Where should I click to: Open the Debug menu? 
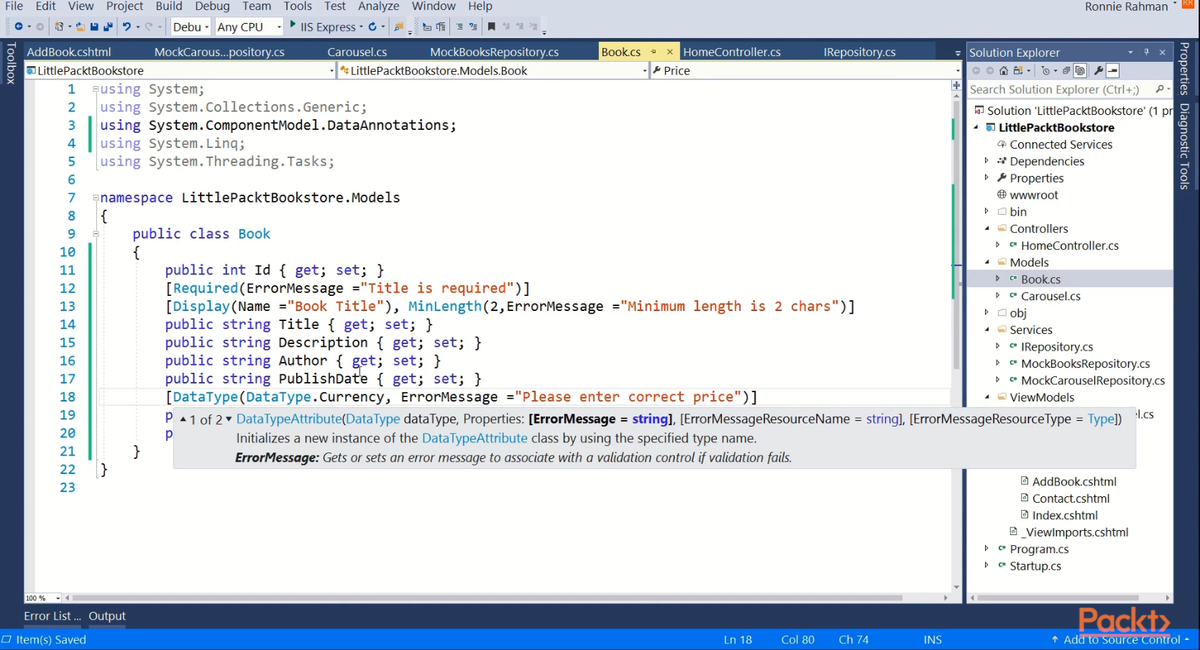[212, 6]
